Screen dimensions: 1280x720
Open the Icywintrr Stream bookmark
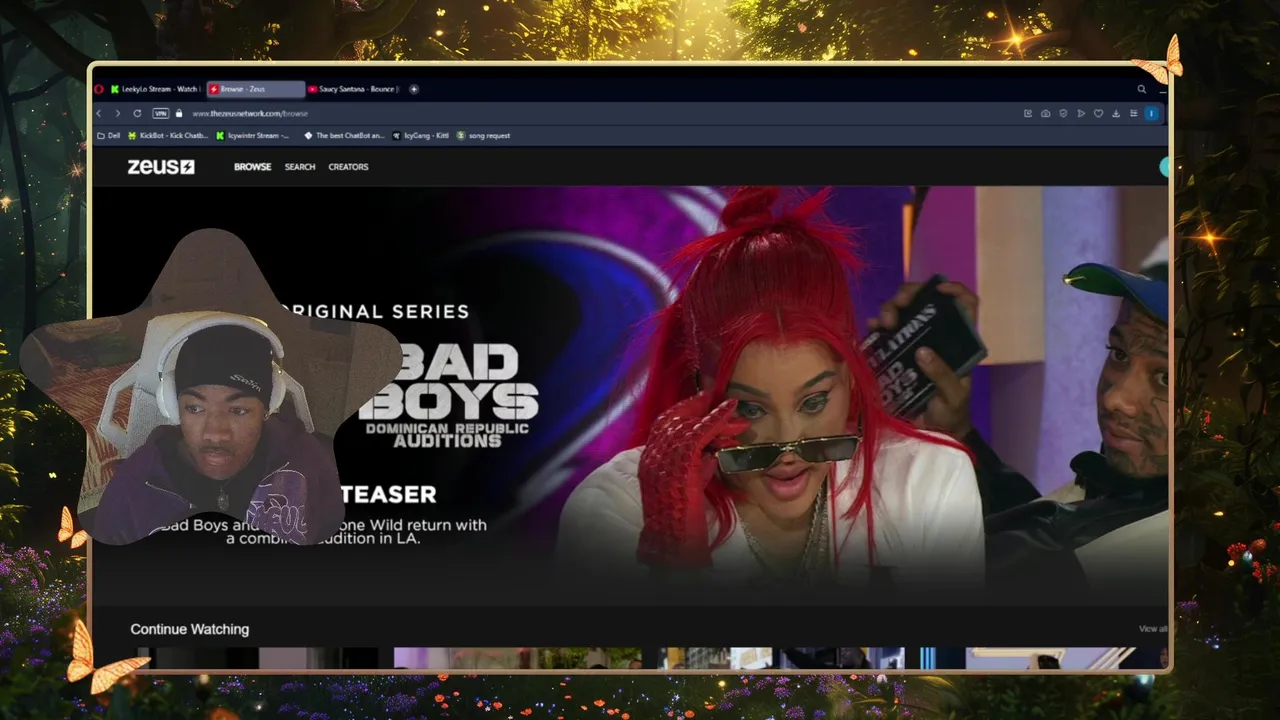[x=253, y=135]
